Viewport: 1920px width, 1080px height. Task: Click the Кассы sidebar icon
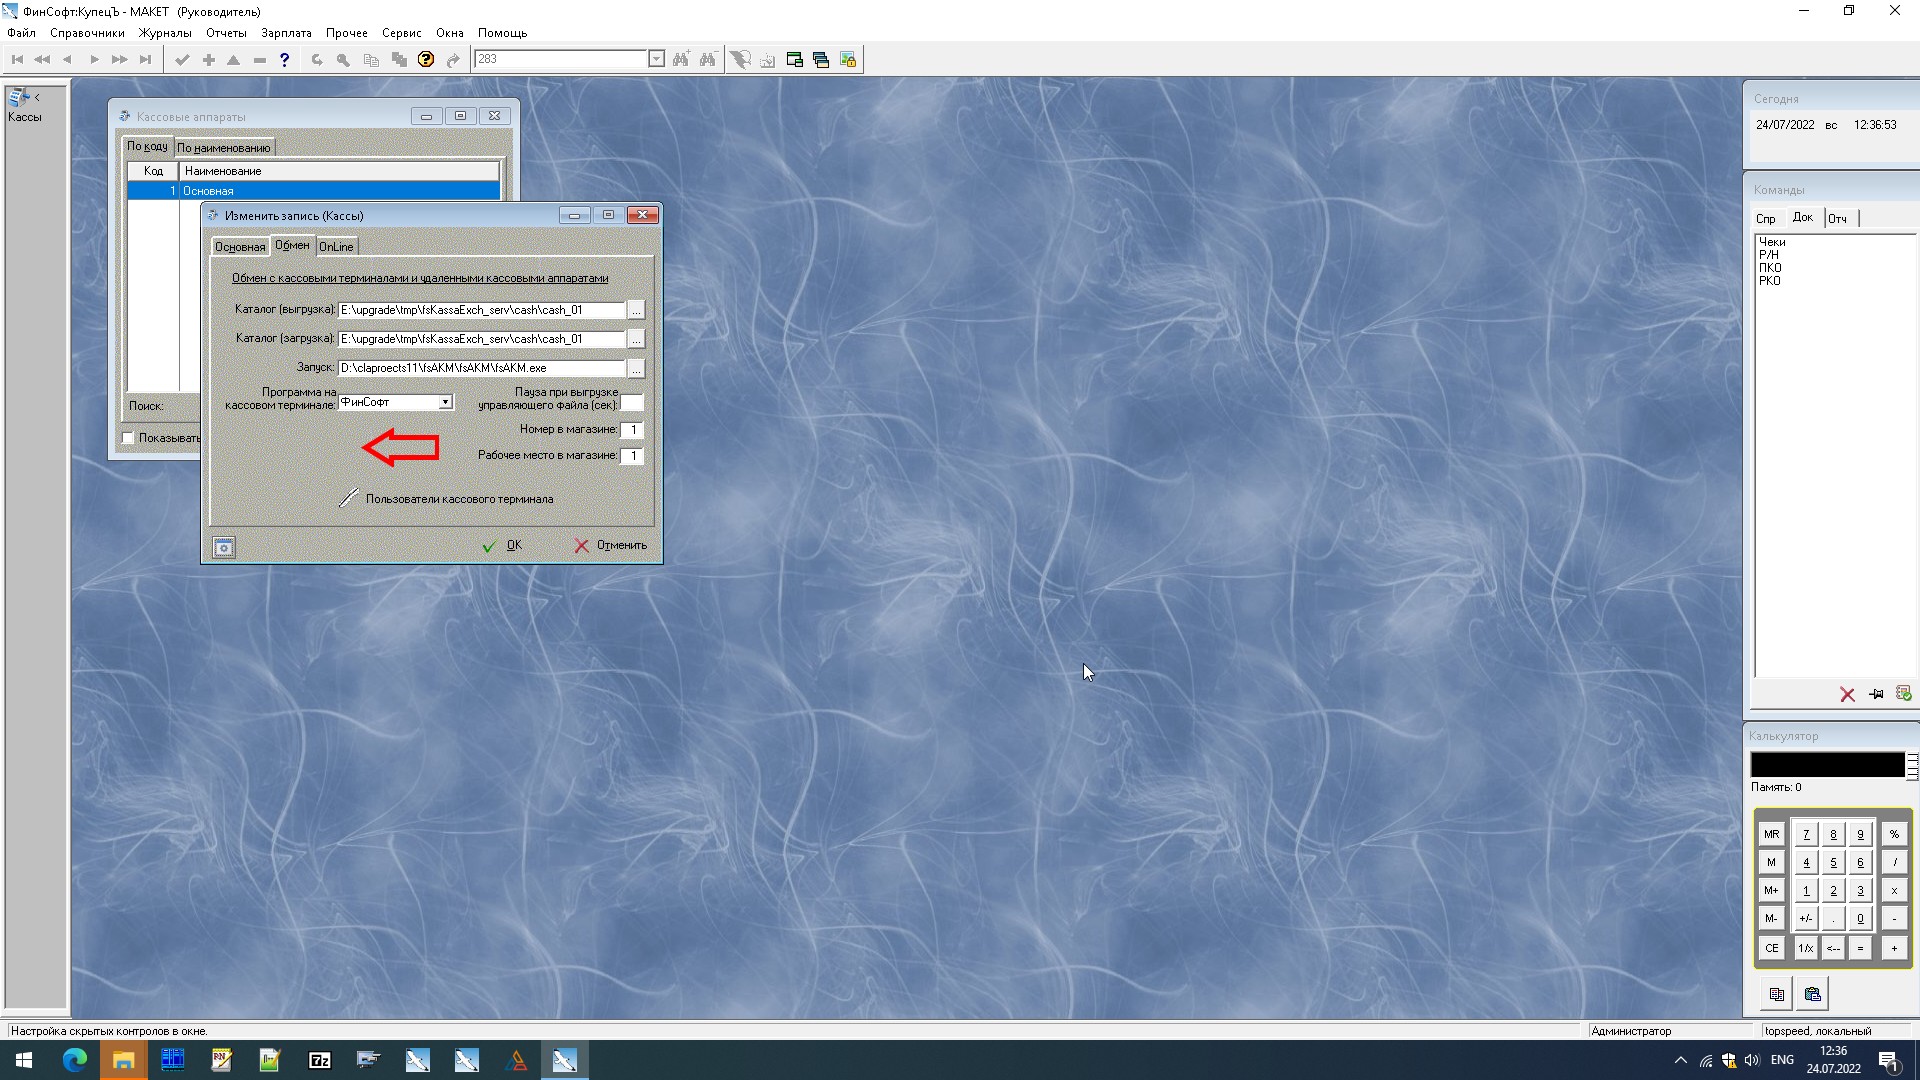tap(19, 98)
